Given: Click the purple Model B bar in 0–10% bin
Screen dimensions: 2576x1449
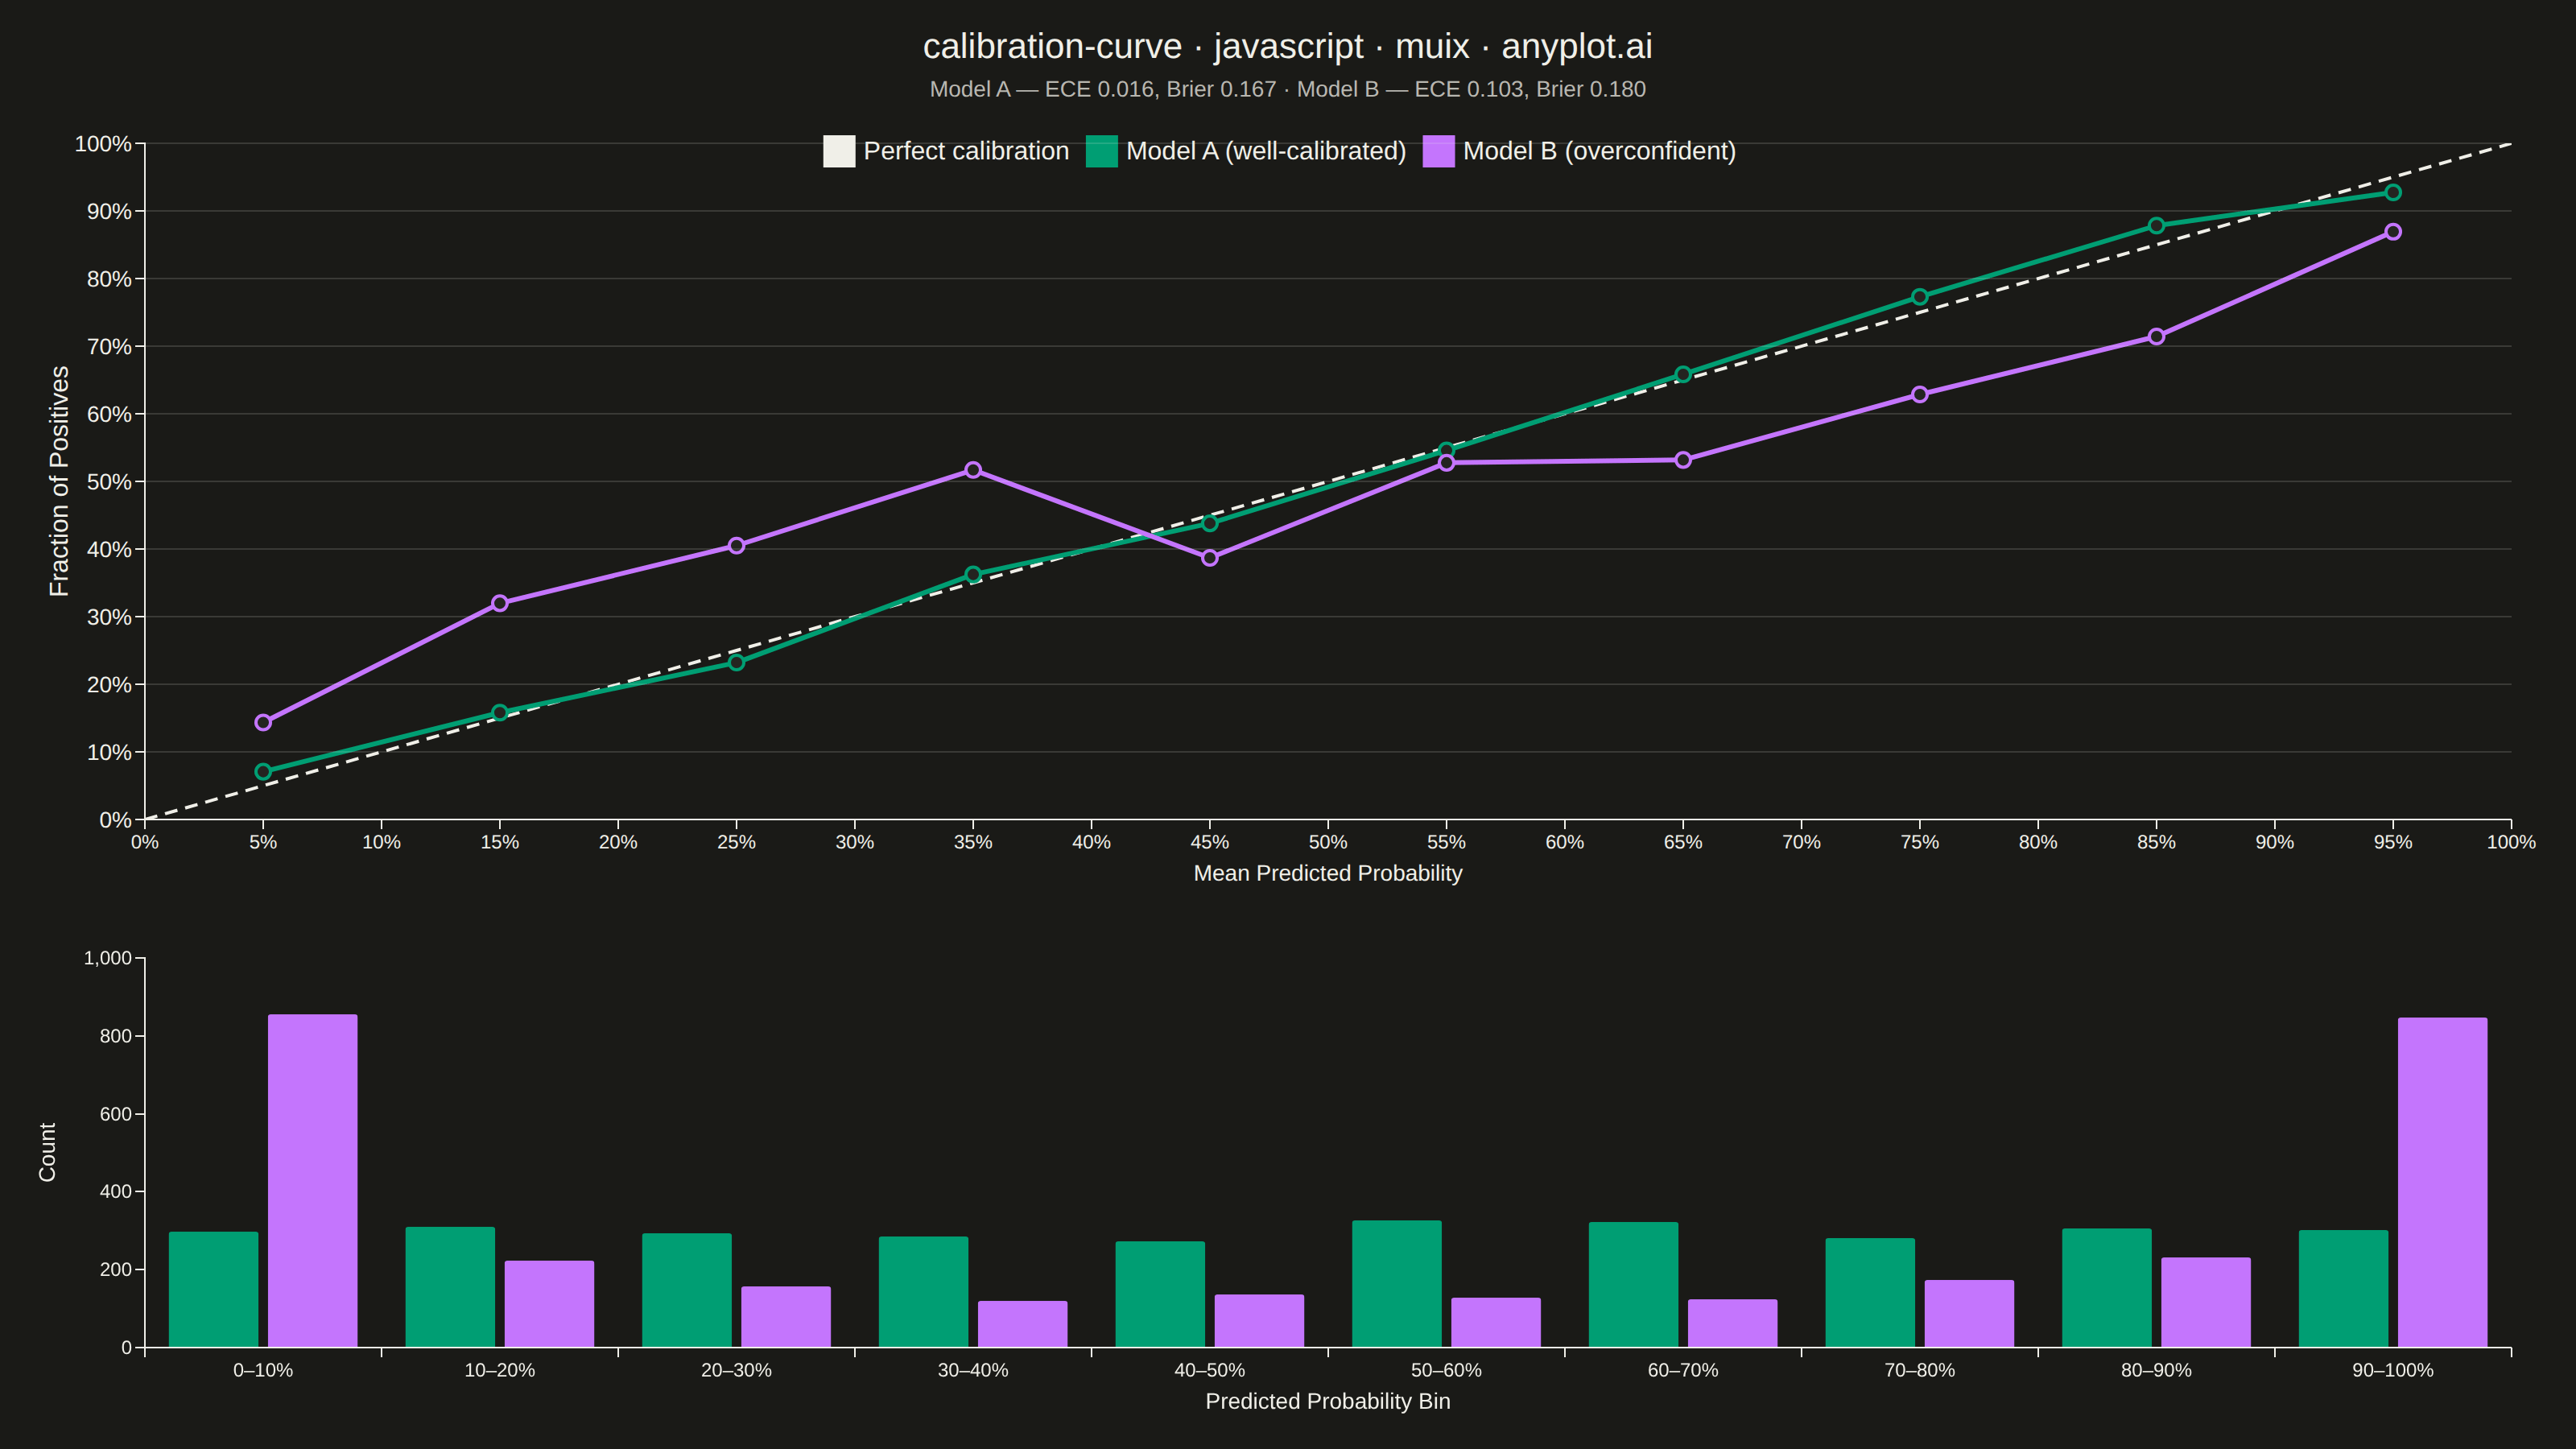Looking at the screenshot, I should click(x=313, y=1181).
